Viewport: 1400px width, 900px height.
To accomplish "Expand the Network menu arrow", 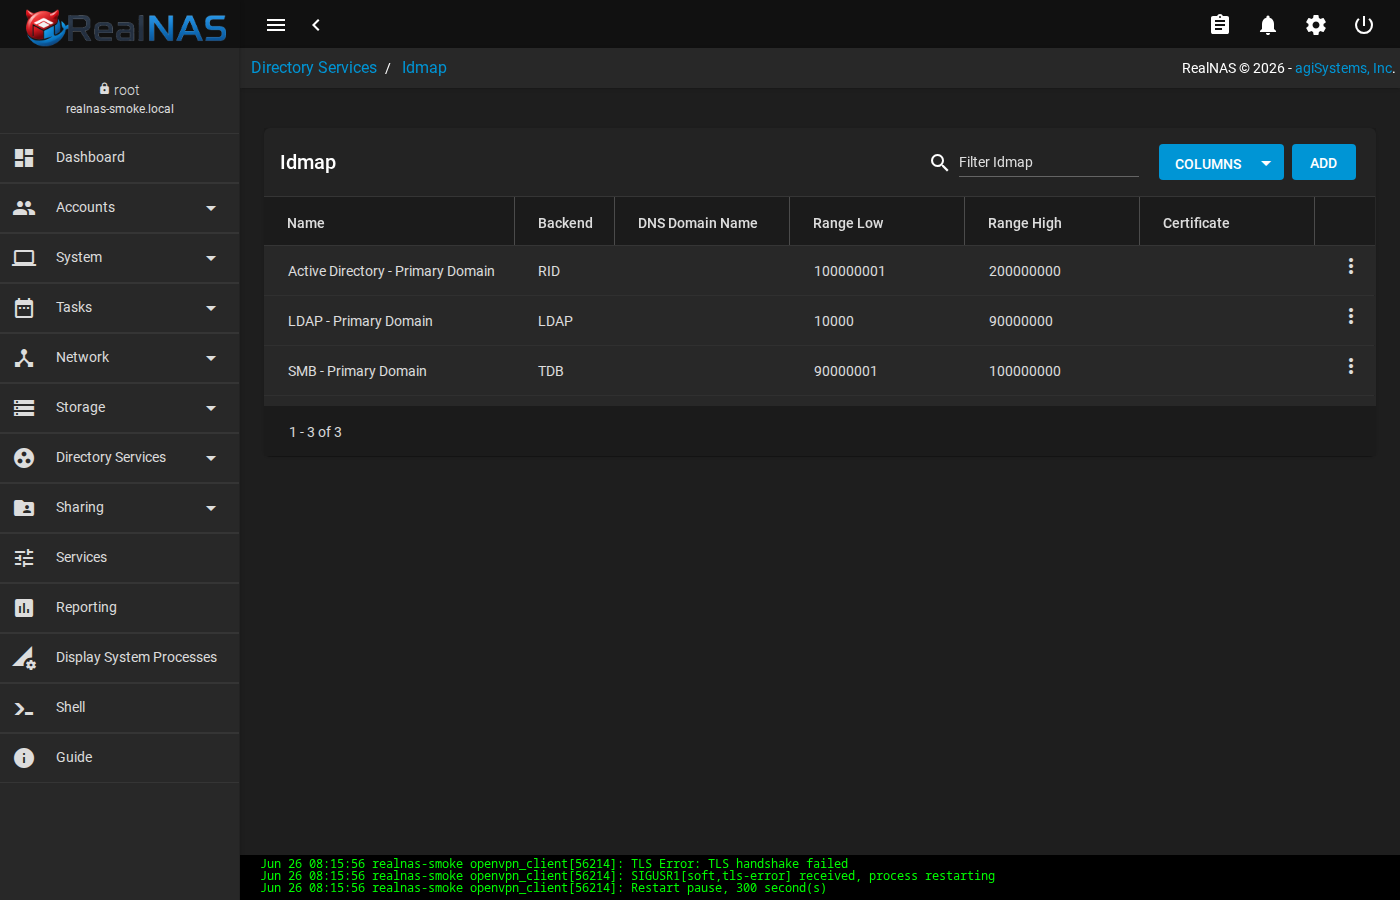I will click(211, 358).
